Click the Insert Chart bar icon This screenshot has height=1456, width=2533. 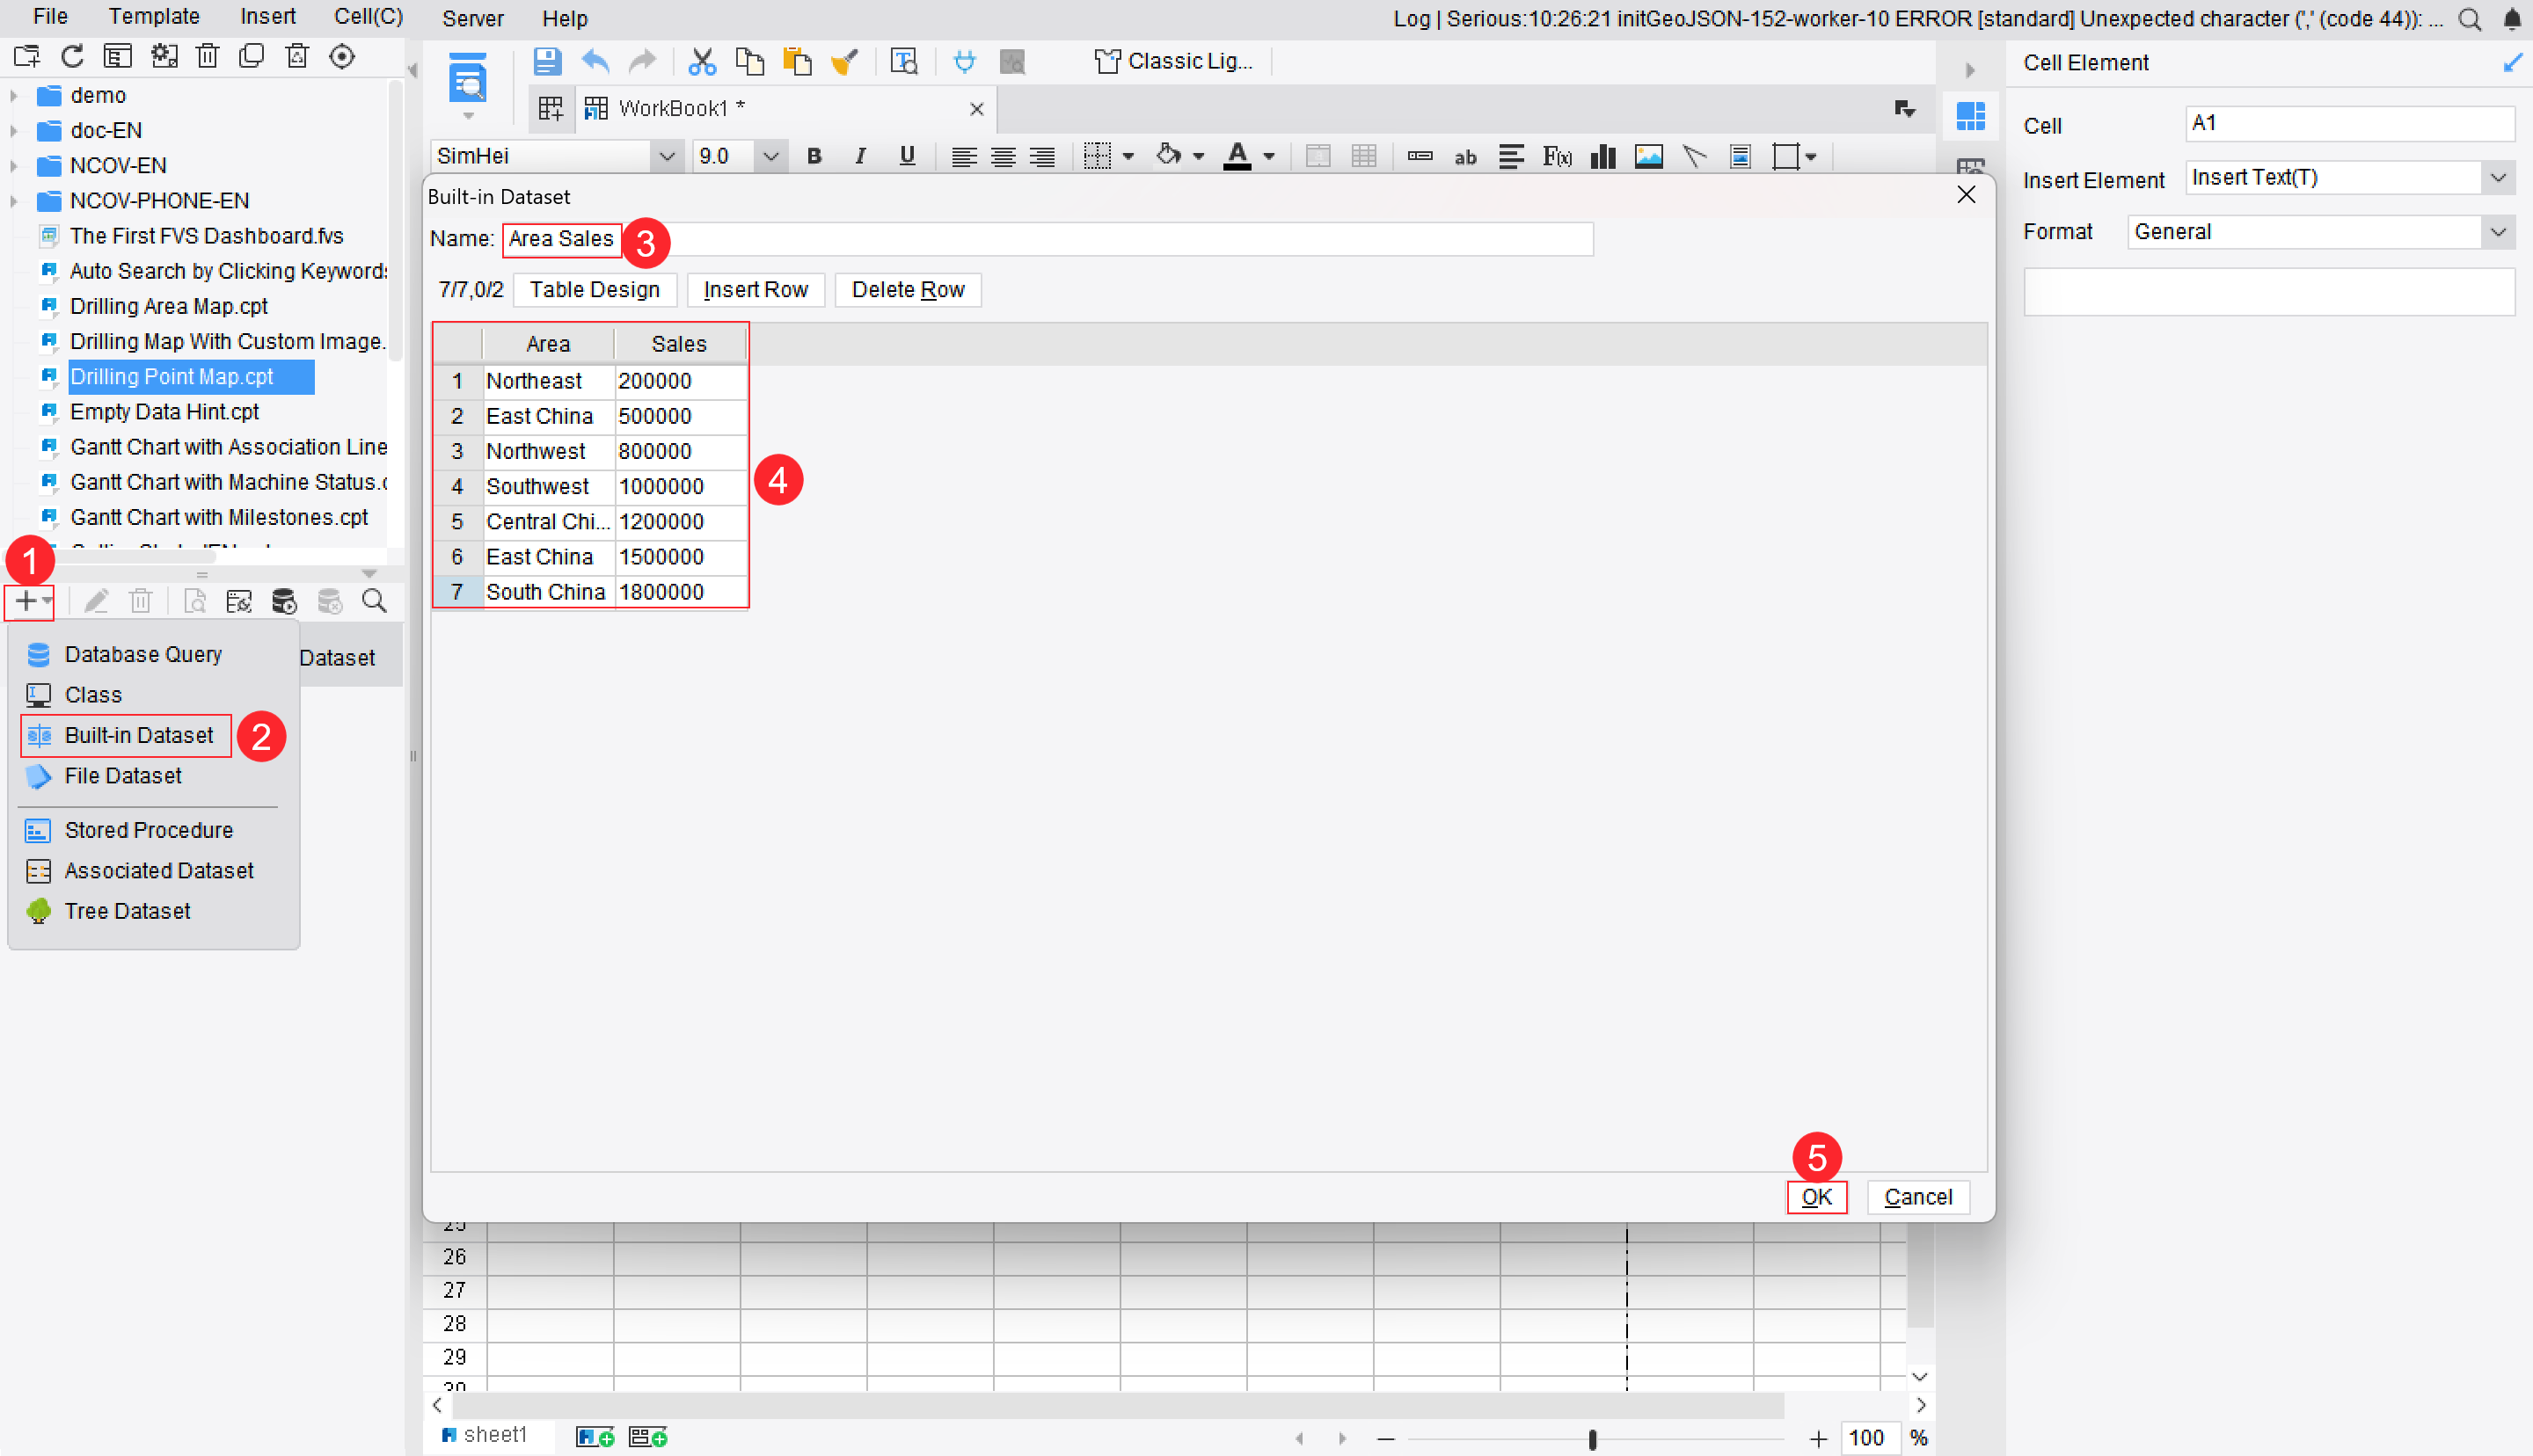(1603, 156)
